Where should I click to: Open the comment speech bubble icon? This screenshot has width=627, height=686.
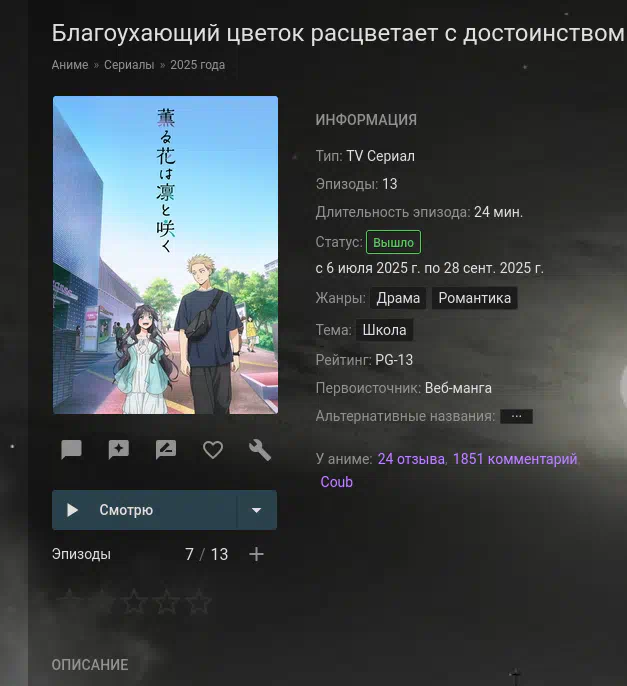71,450
